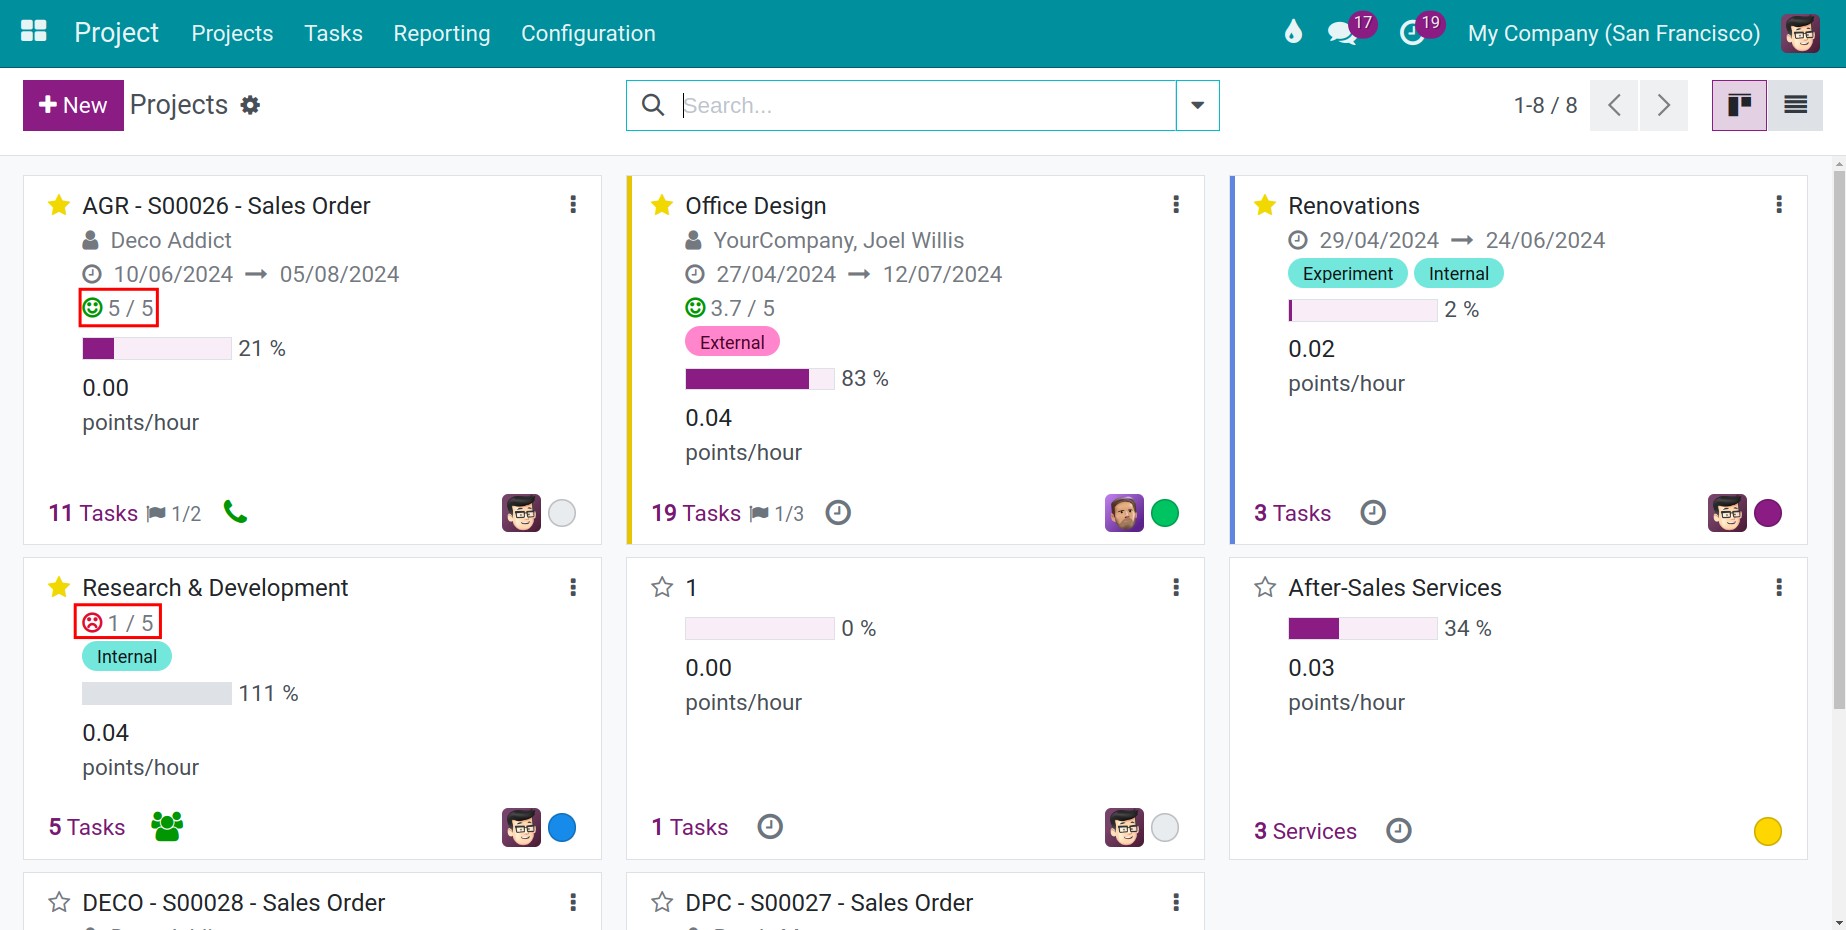Unfavorite Research & Development project star

click(59, 587)
